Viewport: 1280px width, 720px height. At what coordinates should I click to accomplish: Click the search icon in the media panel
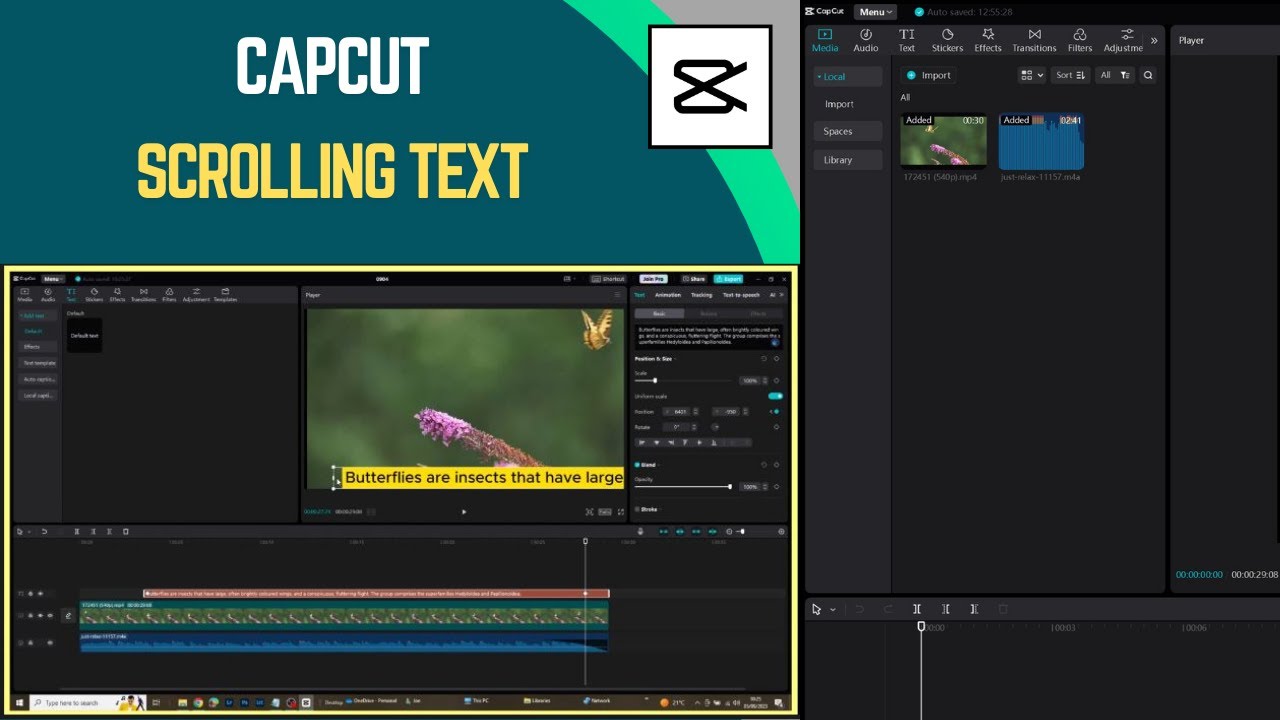point(1148,74)
